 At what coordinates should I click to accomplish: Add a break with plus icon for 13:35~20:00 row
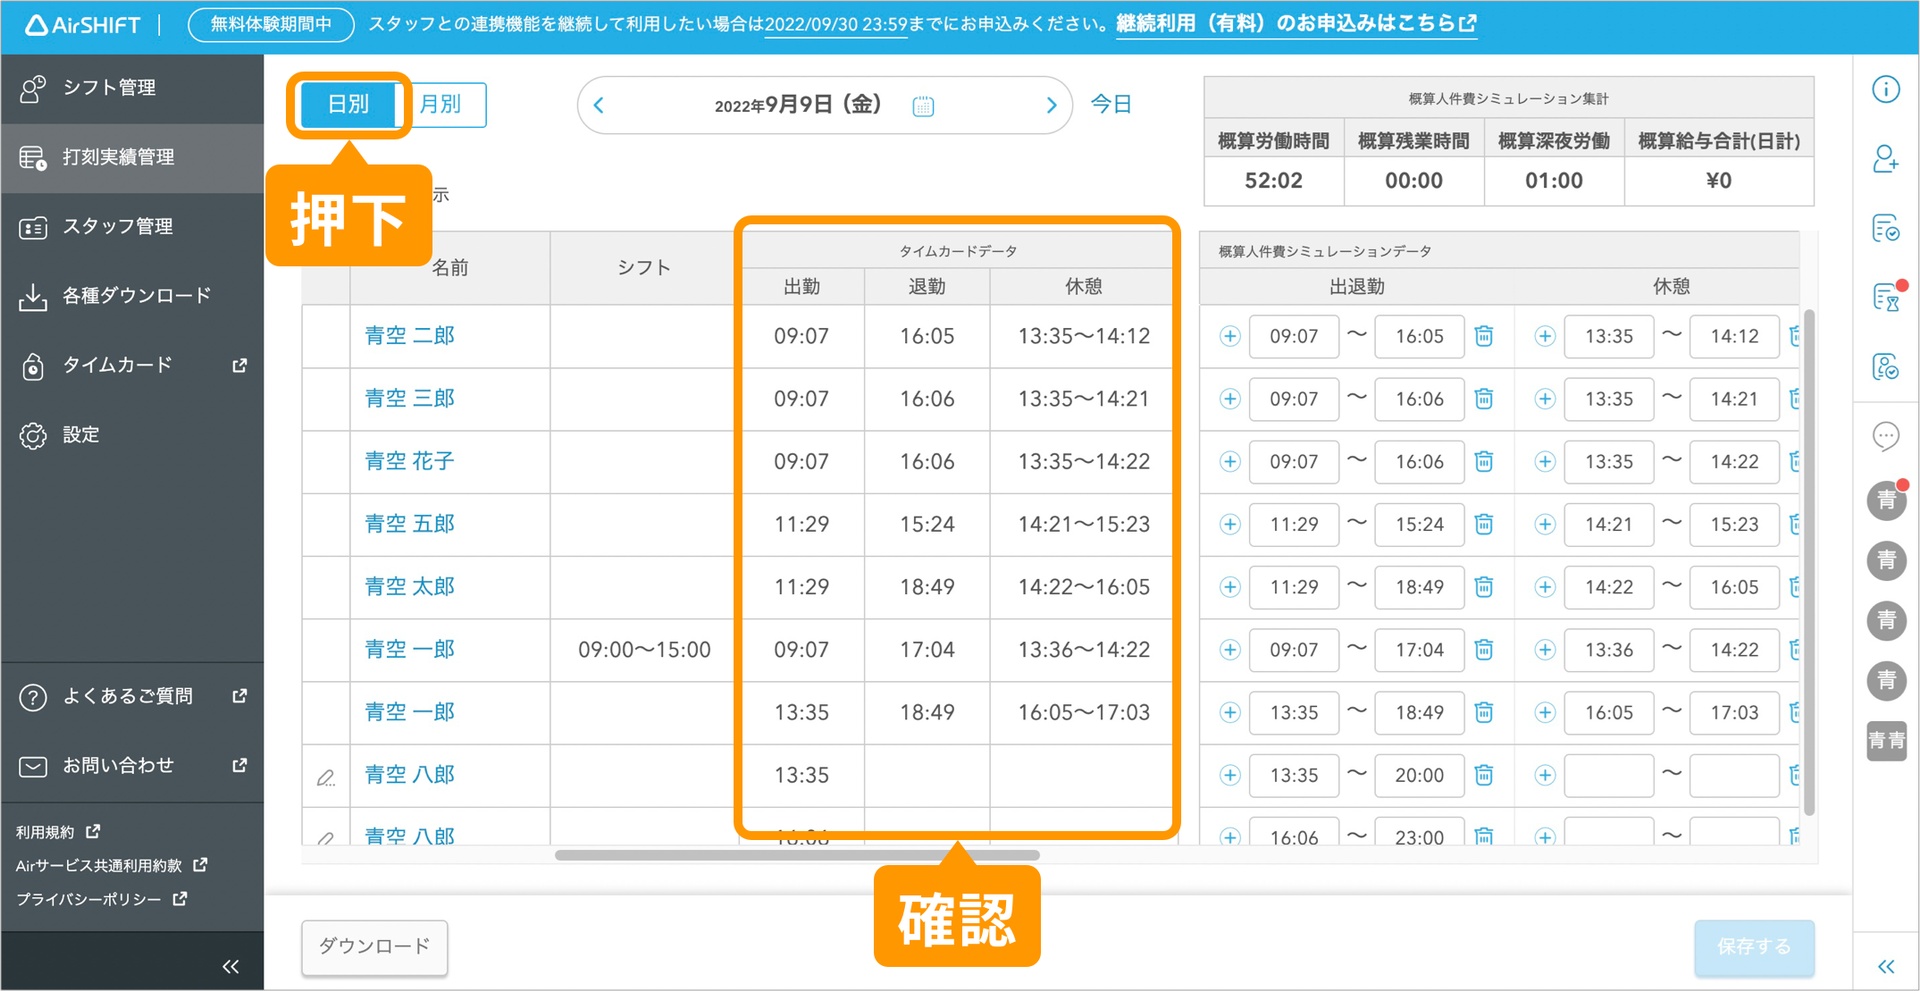click(x=1545, y=775)
